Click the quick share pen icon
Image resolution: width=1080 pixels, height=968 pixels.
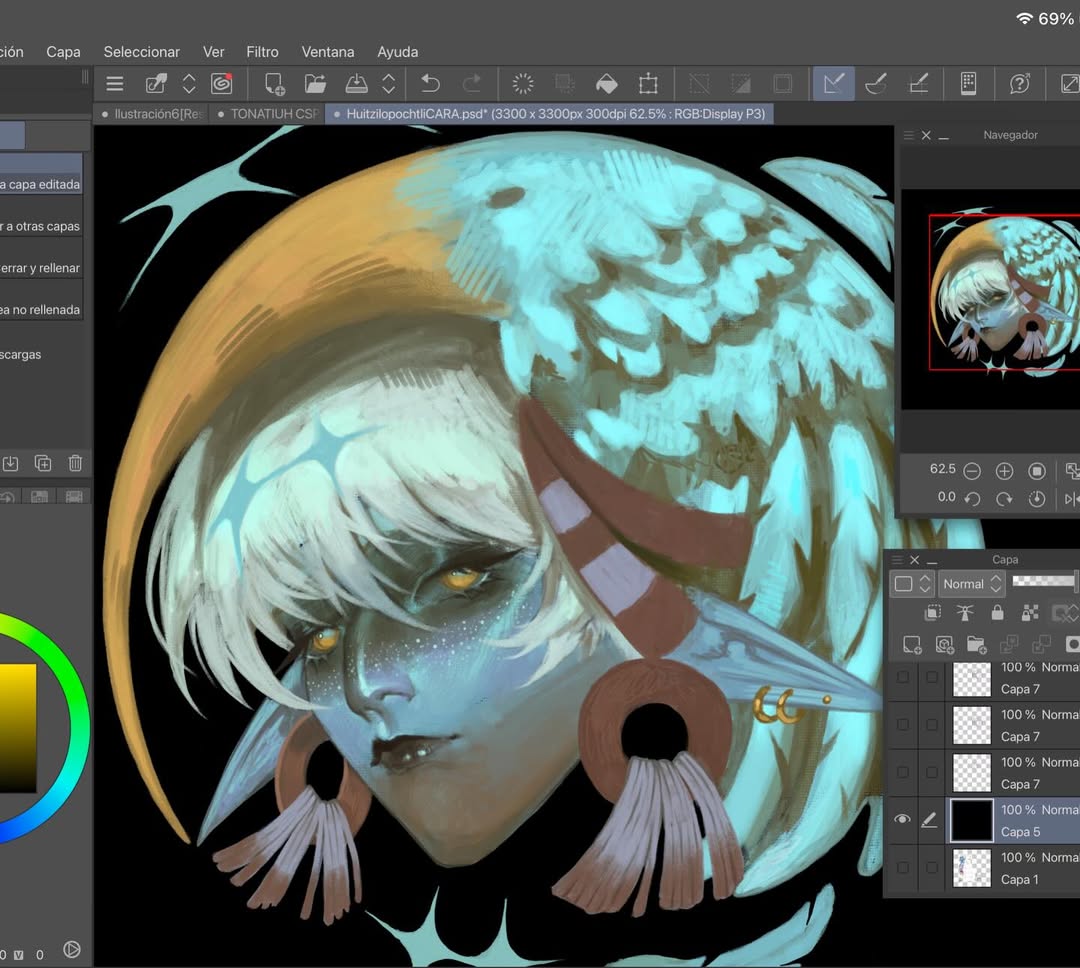coord(156,84)
